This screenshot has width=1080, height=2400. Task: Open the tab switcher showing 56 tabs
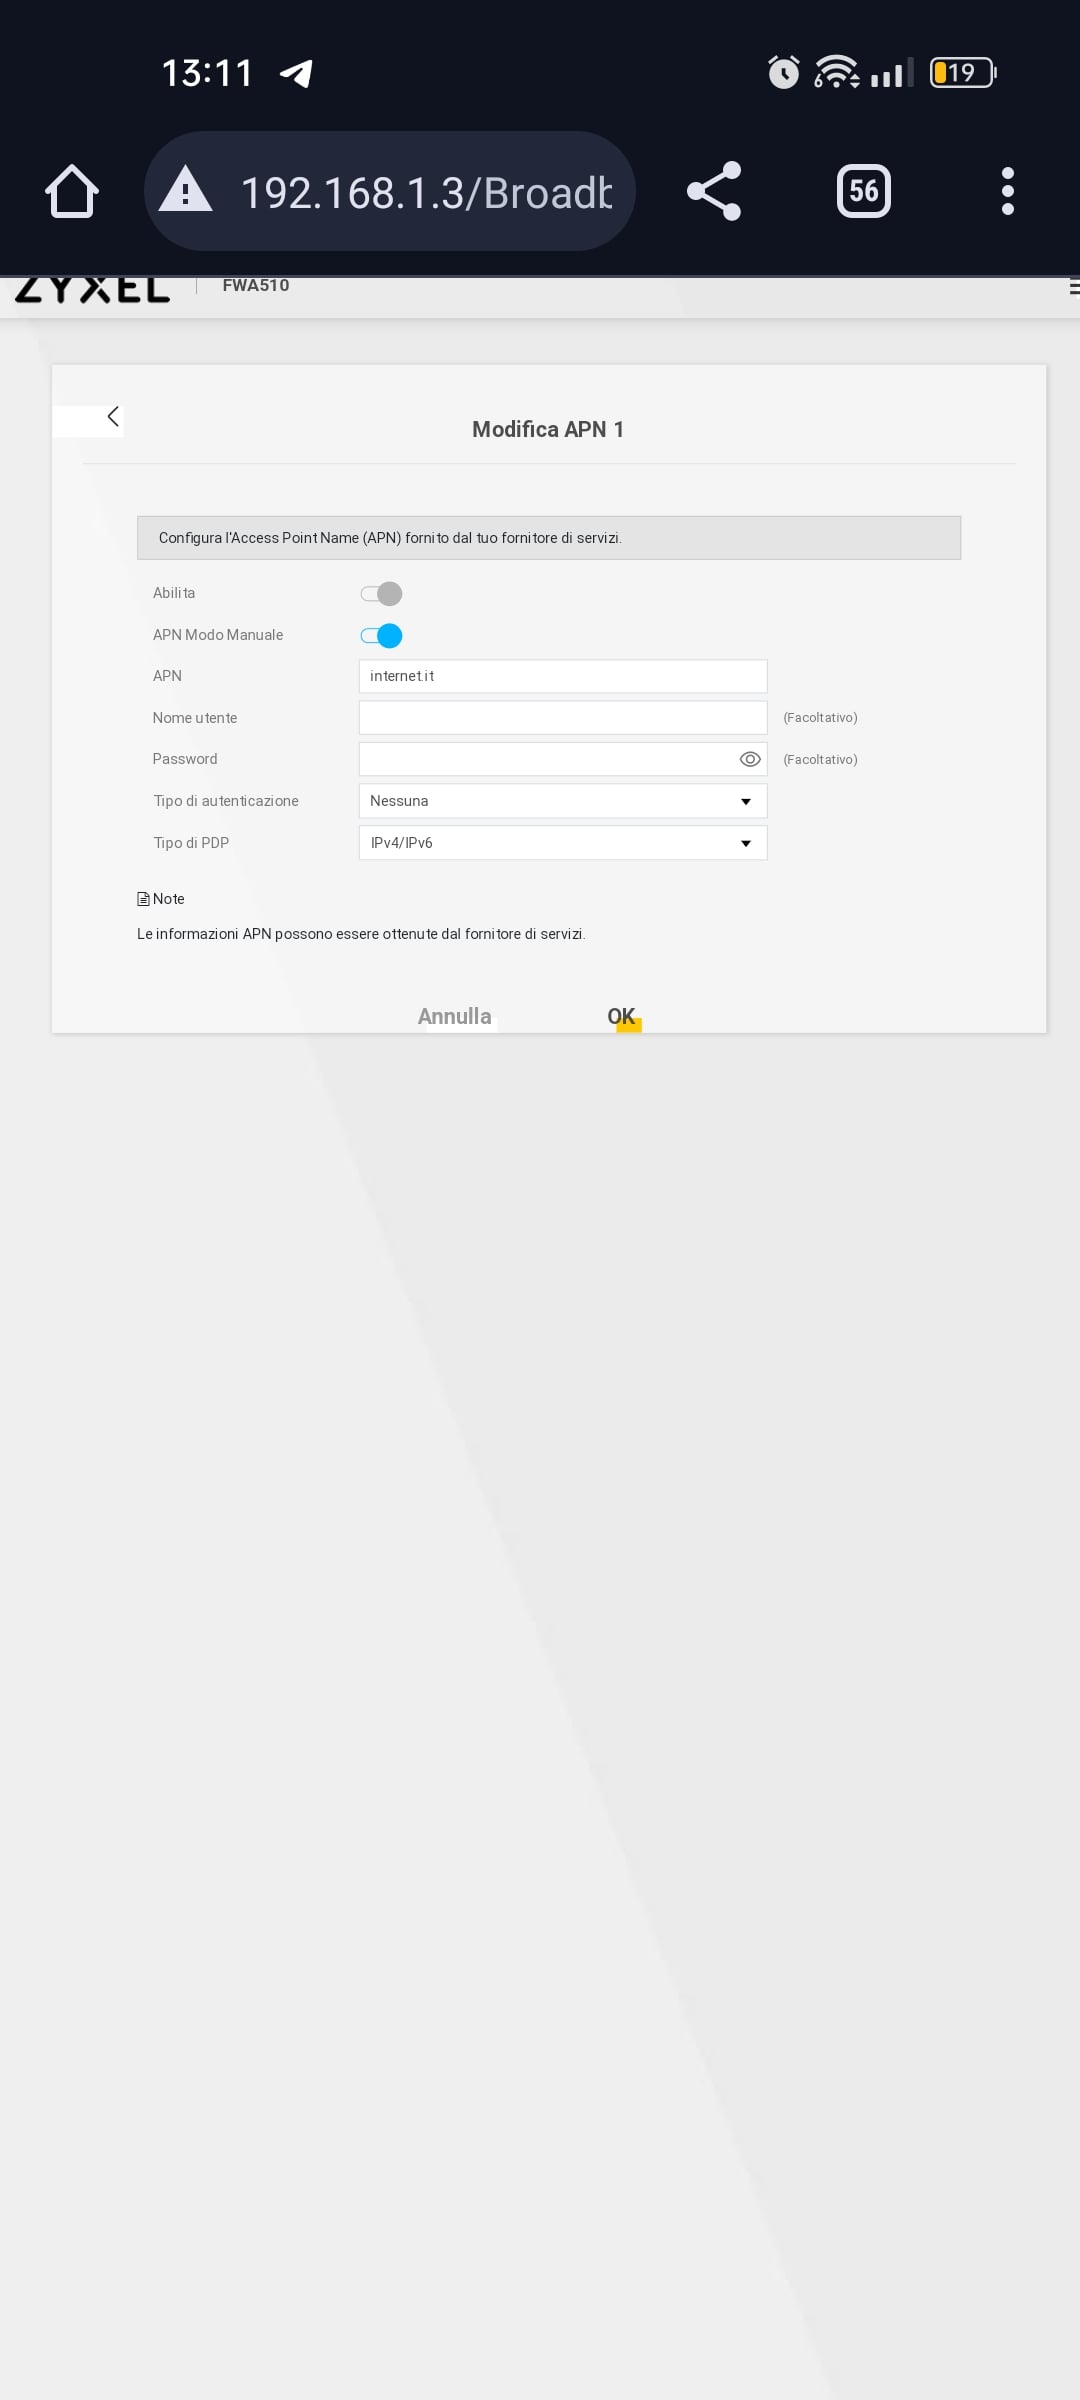(x=863, y=191)
